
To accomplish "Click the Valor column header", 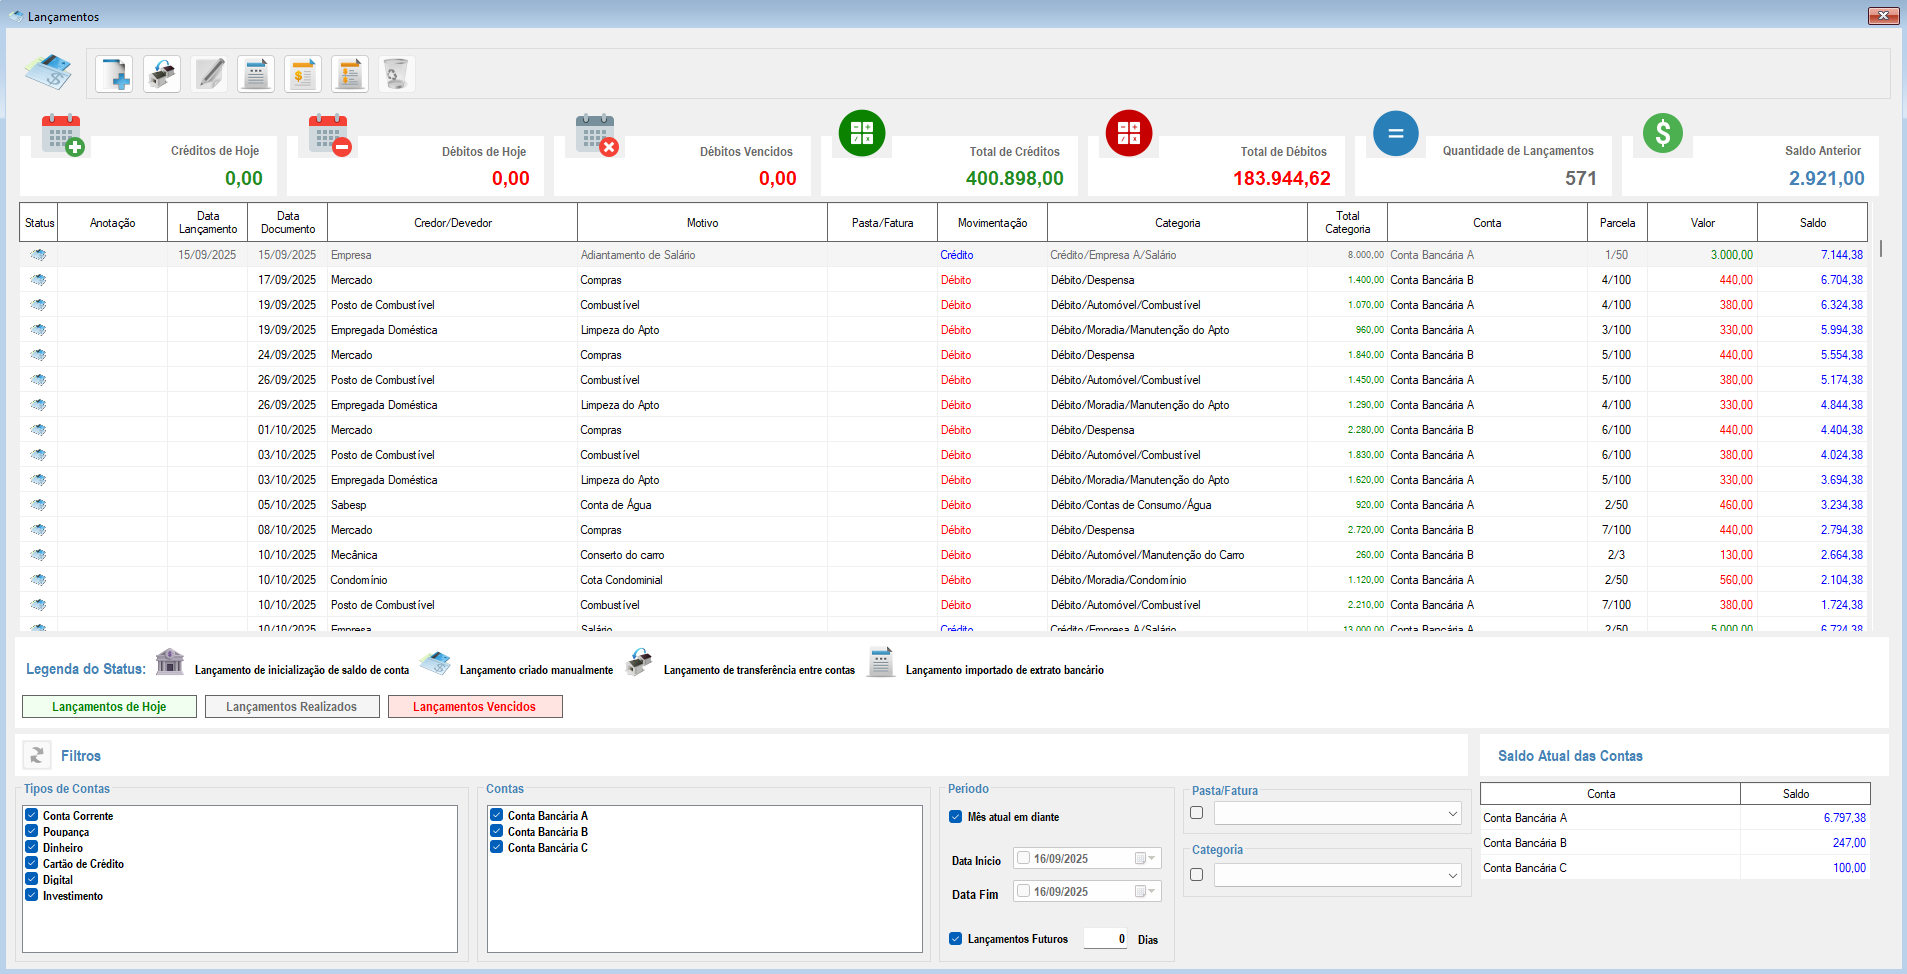I will point(1702,223).
